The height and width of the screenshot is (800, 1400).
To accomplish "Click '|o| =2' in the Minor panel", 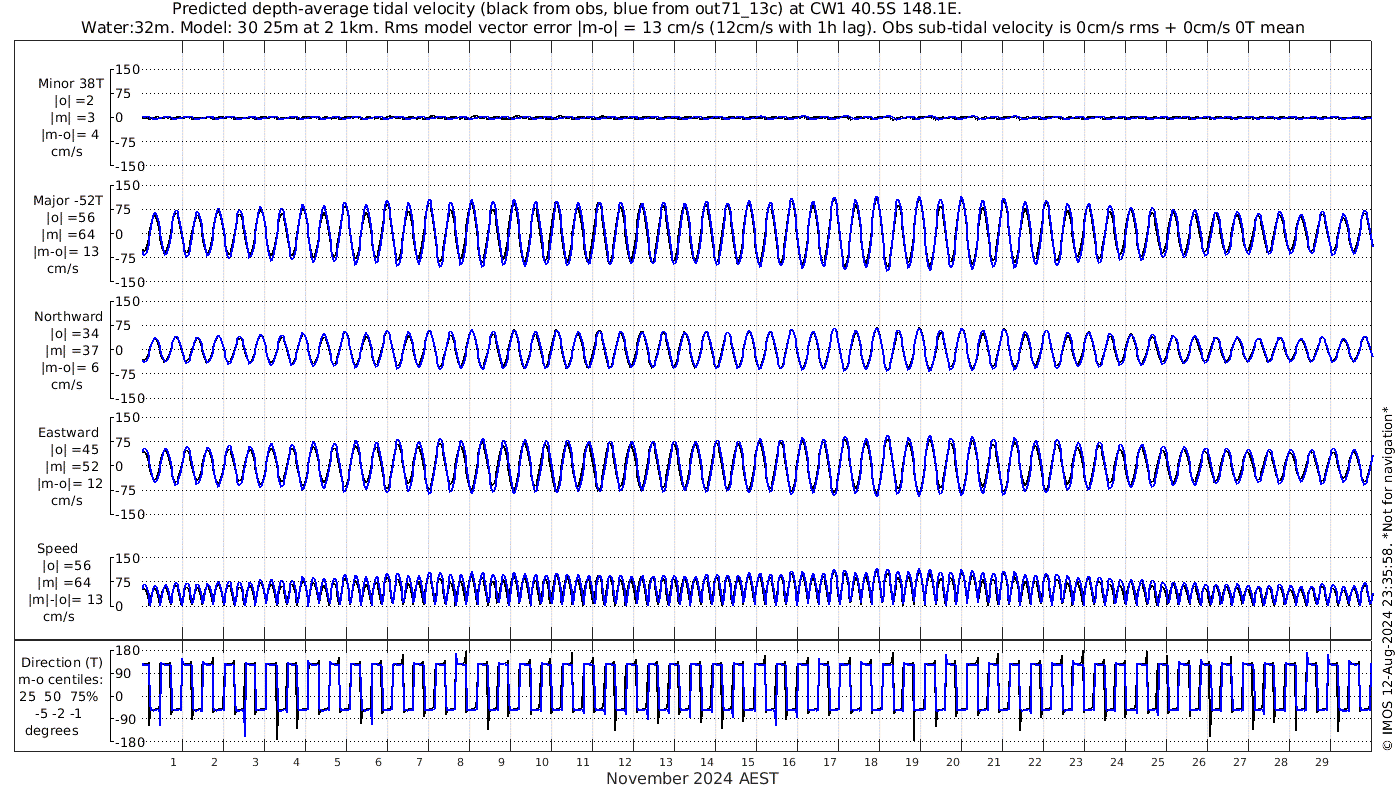I will click(74, 101).
